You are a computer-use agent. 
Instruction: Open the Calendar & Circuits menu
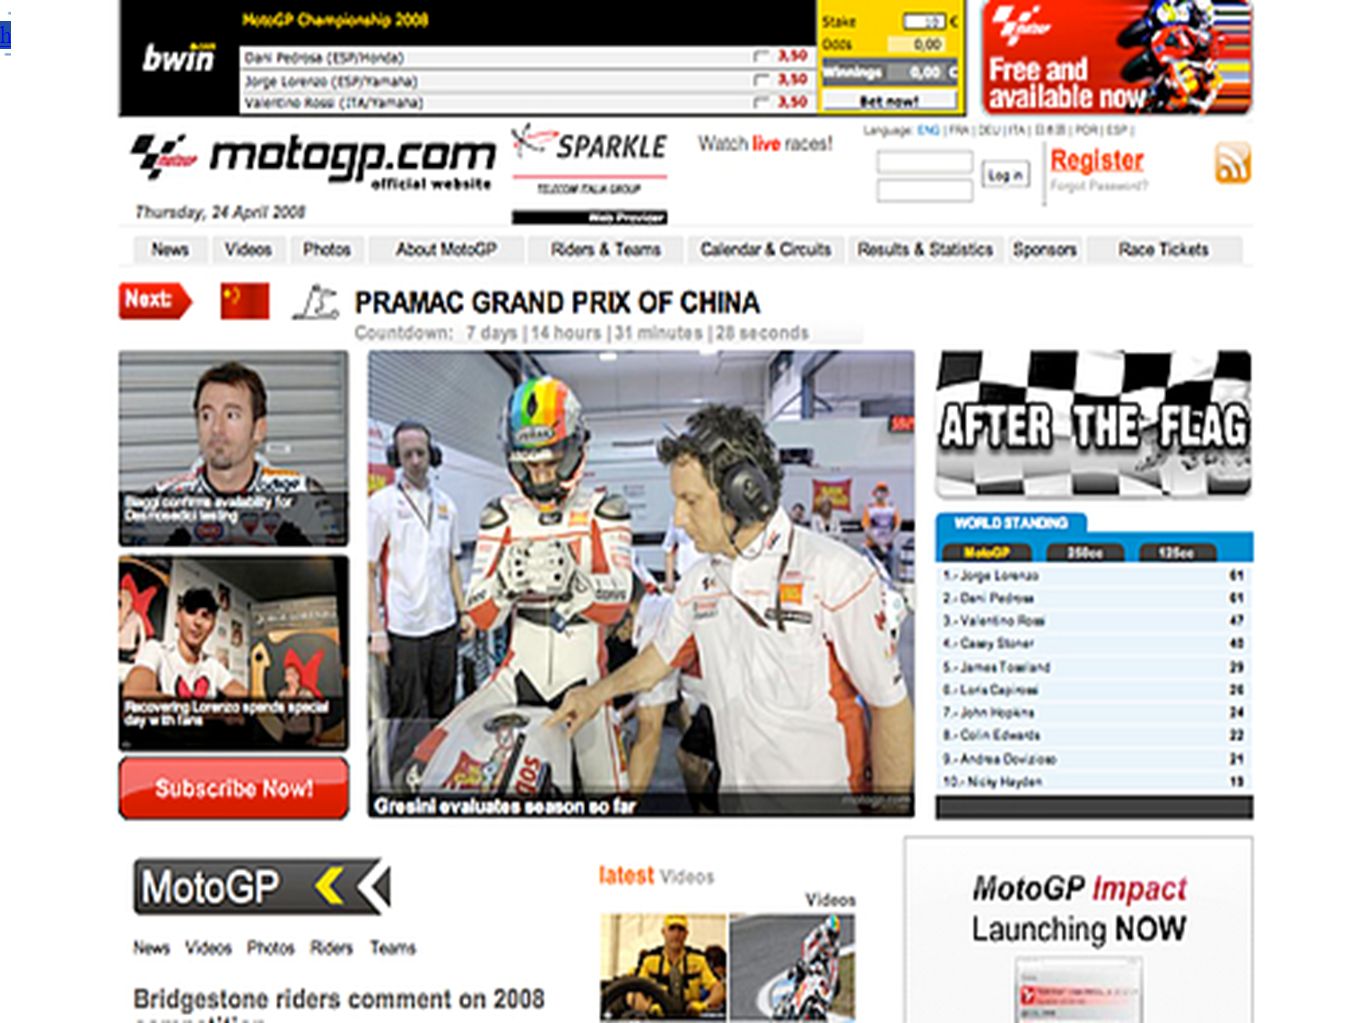tap(766, 249)
